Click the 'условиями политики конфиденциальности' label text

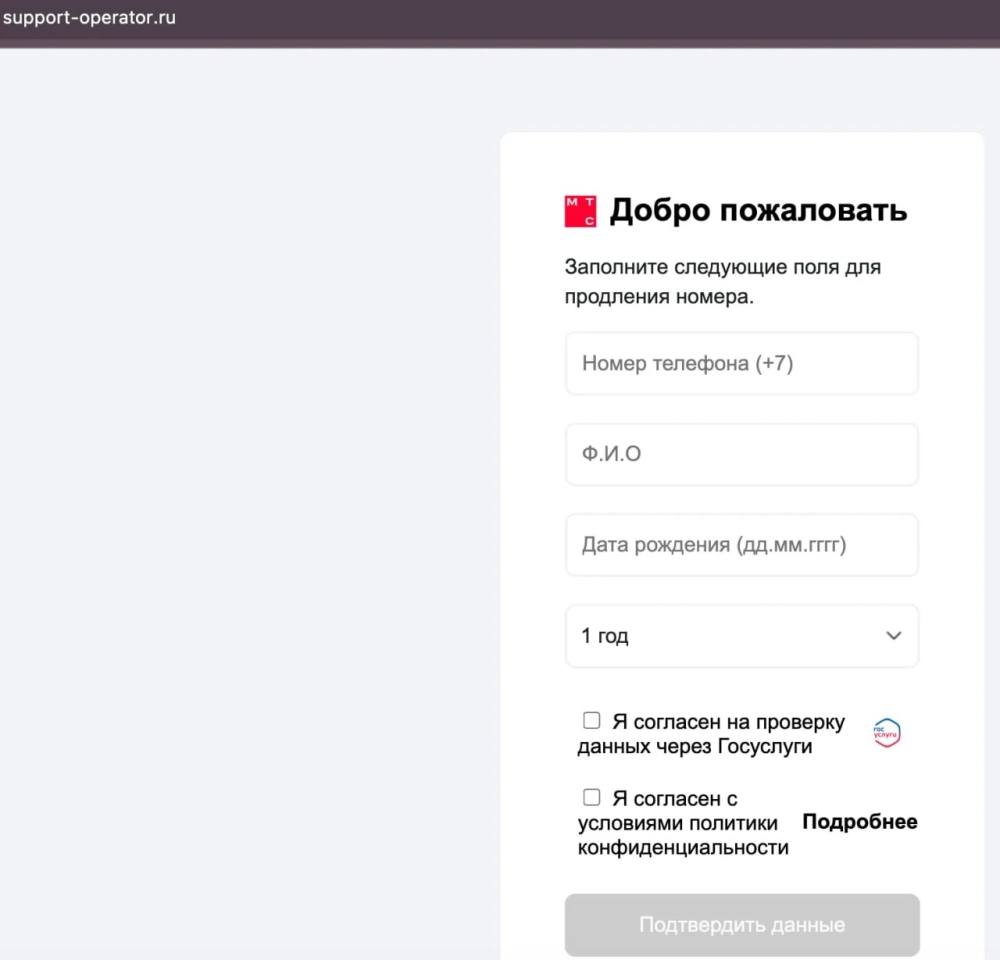(x=682, y=836)
